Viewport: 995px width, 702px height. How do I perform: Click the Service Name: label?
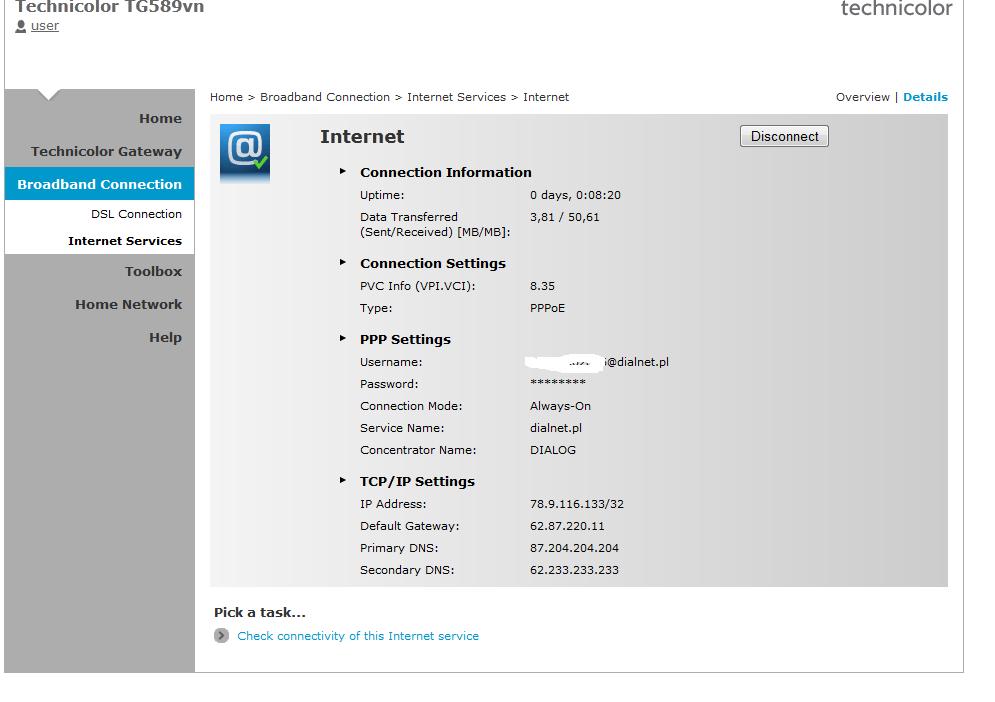pos(402,428)
